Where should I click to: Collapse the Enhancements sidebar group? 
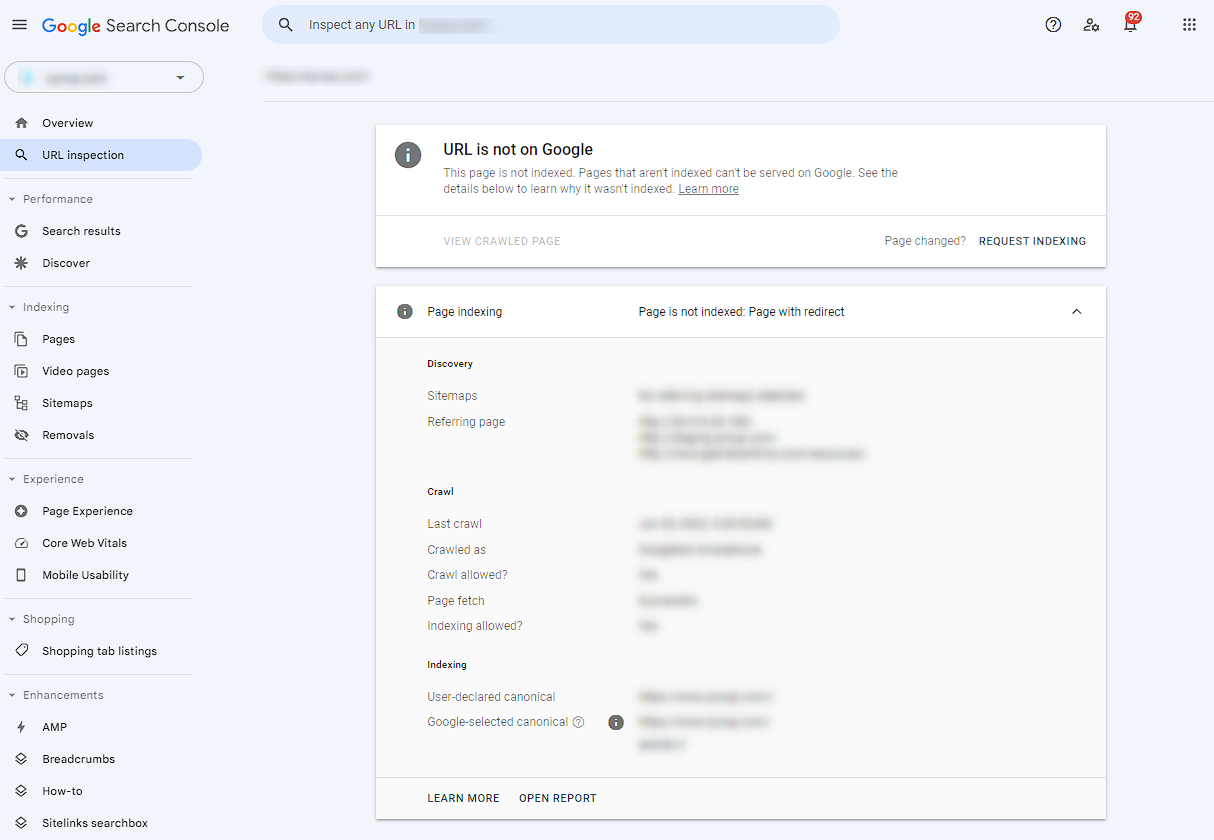tap(12, 695)
